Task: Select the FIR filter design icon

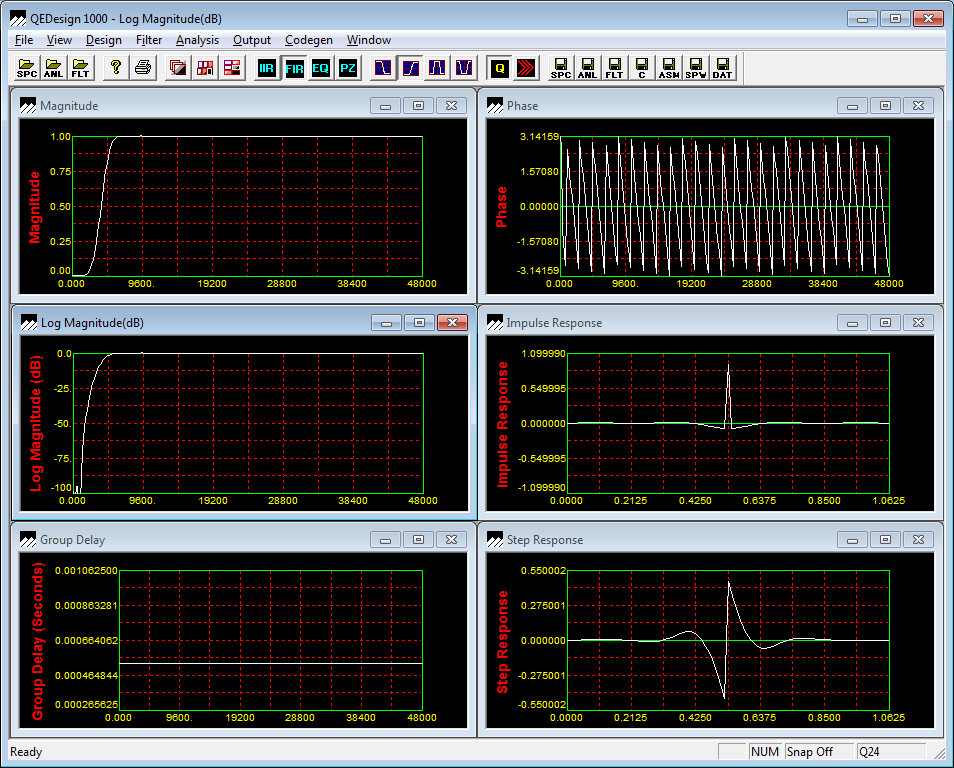Action: 294,68
